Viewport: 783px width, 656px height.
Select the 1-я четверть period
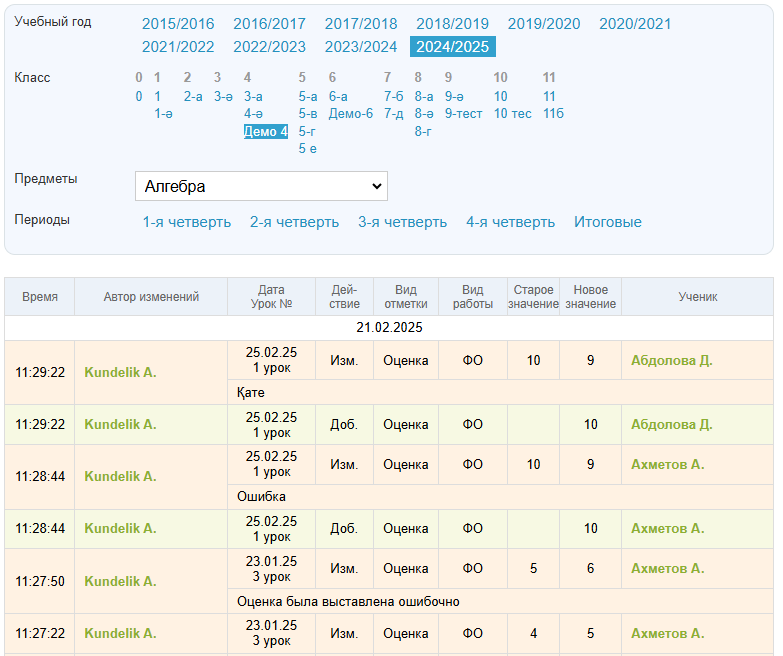(x=187, y=222)
